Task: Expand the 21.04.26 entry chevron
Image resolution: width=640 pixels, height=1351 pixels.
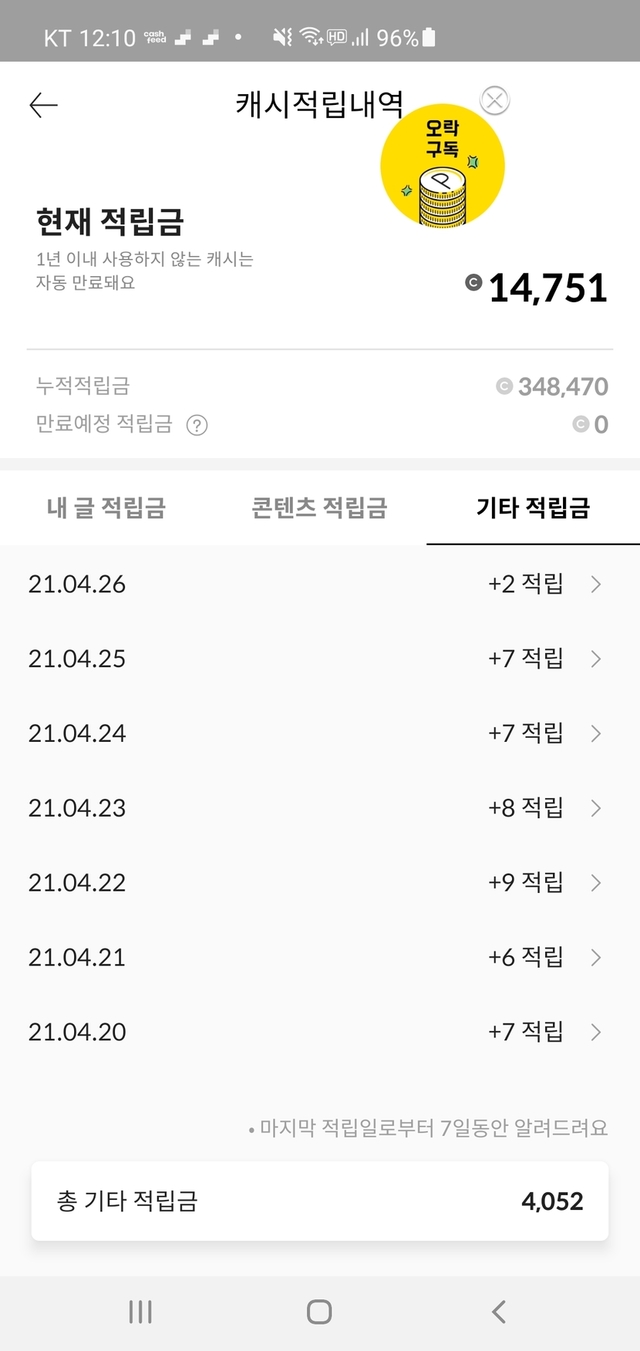Action: pyautogui.click(x=596, y=585)
